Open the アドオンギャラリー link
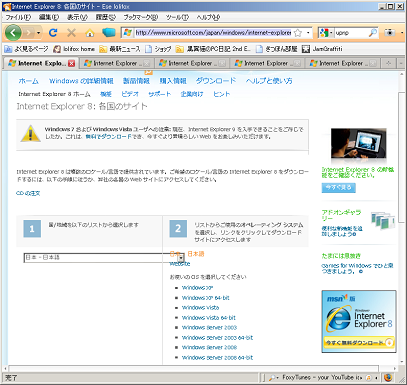The image size is (407, 385). point(341,215)
